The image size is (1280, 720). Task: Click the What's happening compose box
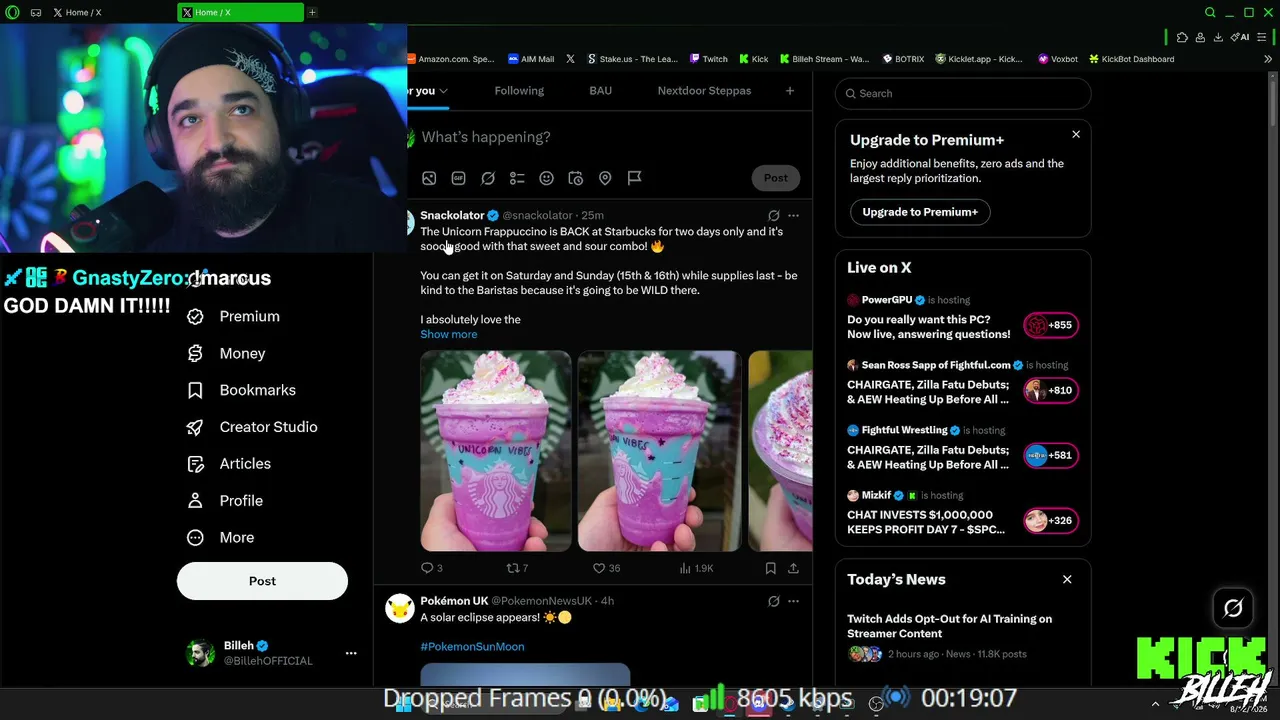[x=610, y=137]
